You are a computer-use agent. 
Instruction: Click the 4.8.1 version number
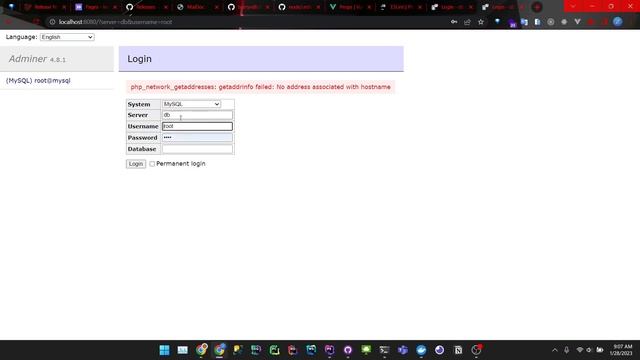click(x=58, y=60)
